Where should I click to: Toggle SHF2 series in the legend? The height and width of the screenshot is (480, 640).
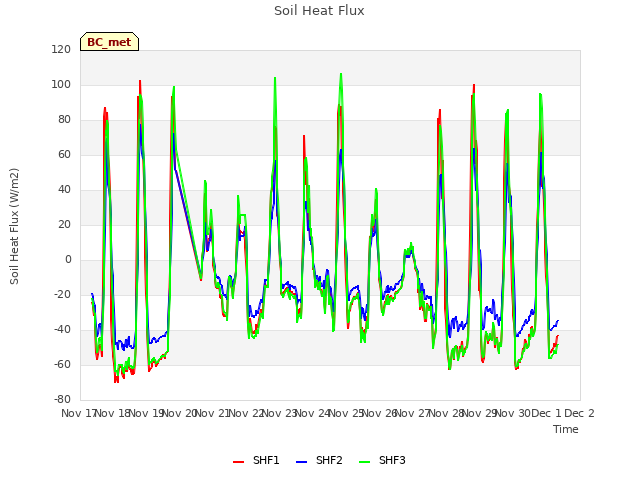point(319,460)
